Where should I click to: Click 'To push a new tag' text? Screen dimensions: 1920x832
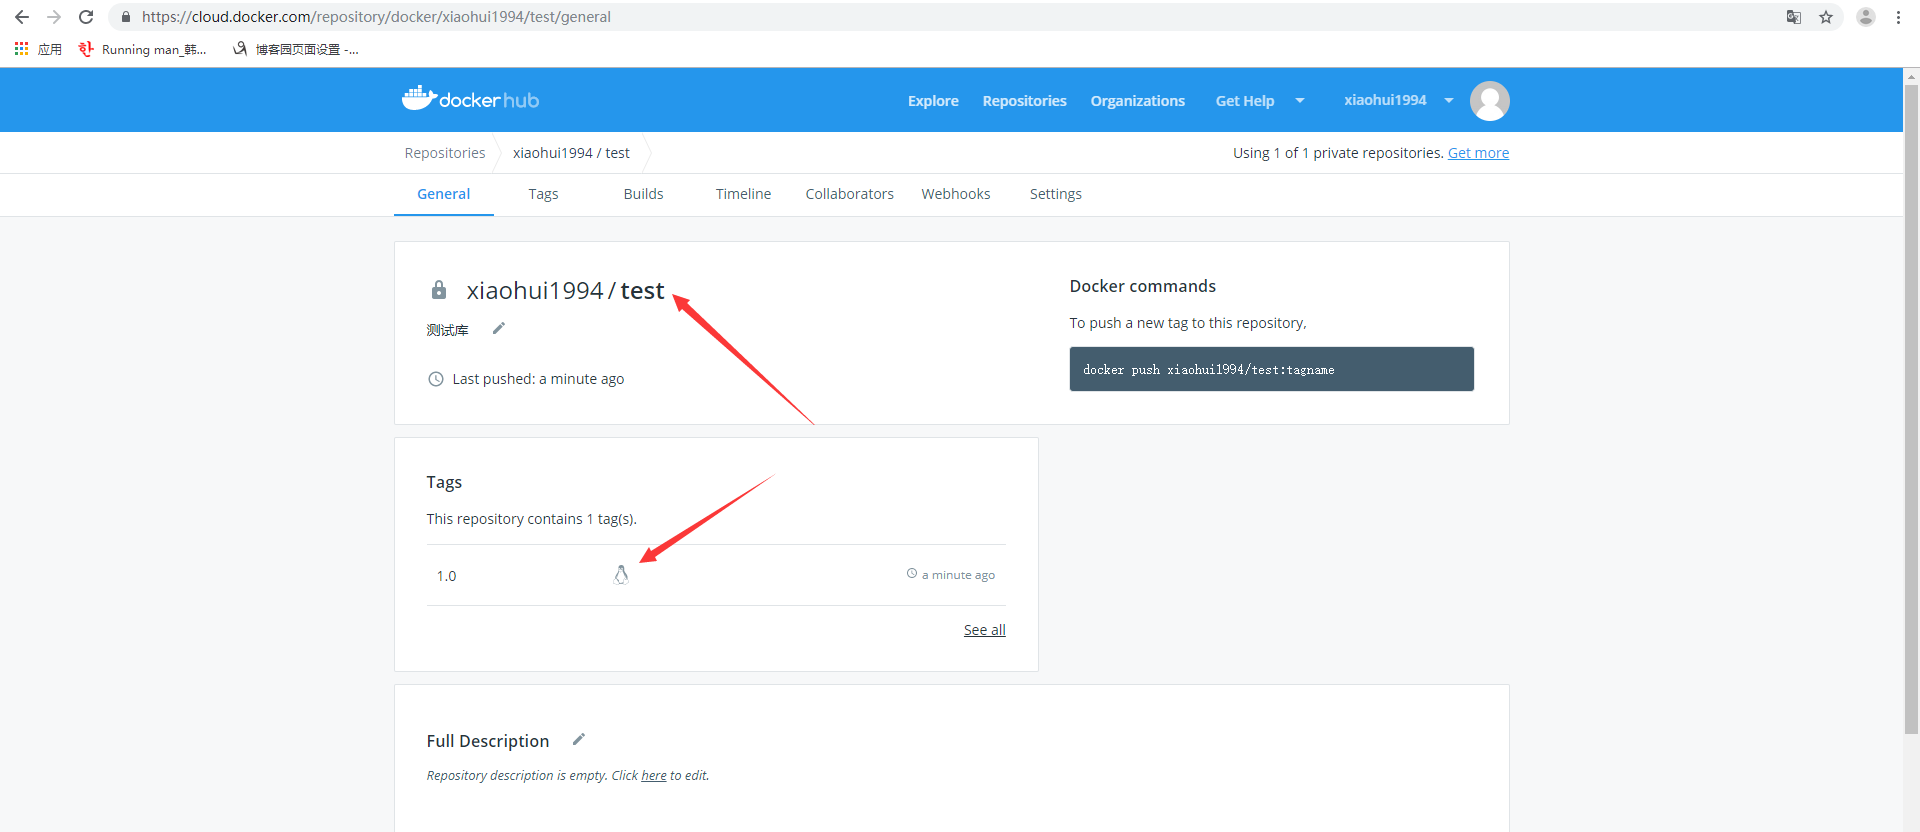click(1187, 323)
